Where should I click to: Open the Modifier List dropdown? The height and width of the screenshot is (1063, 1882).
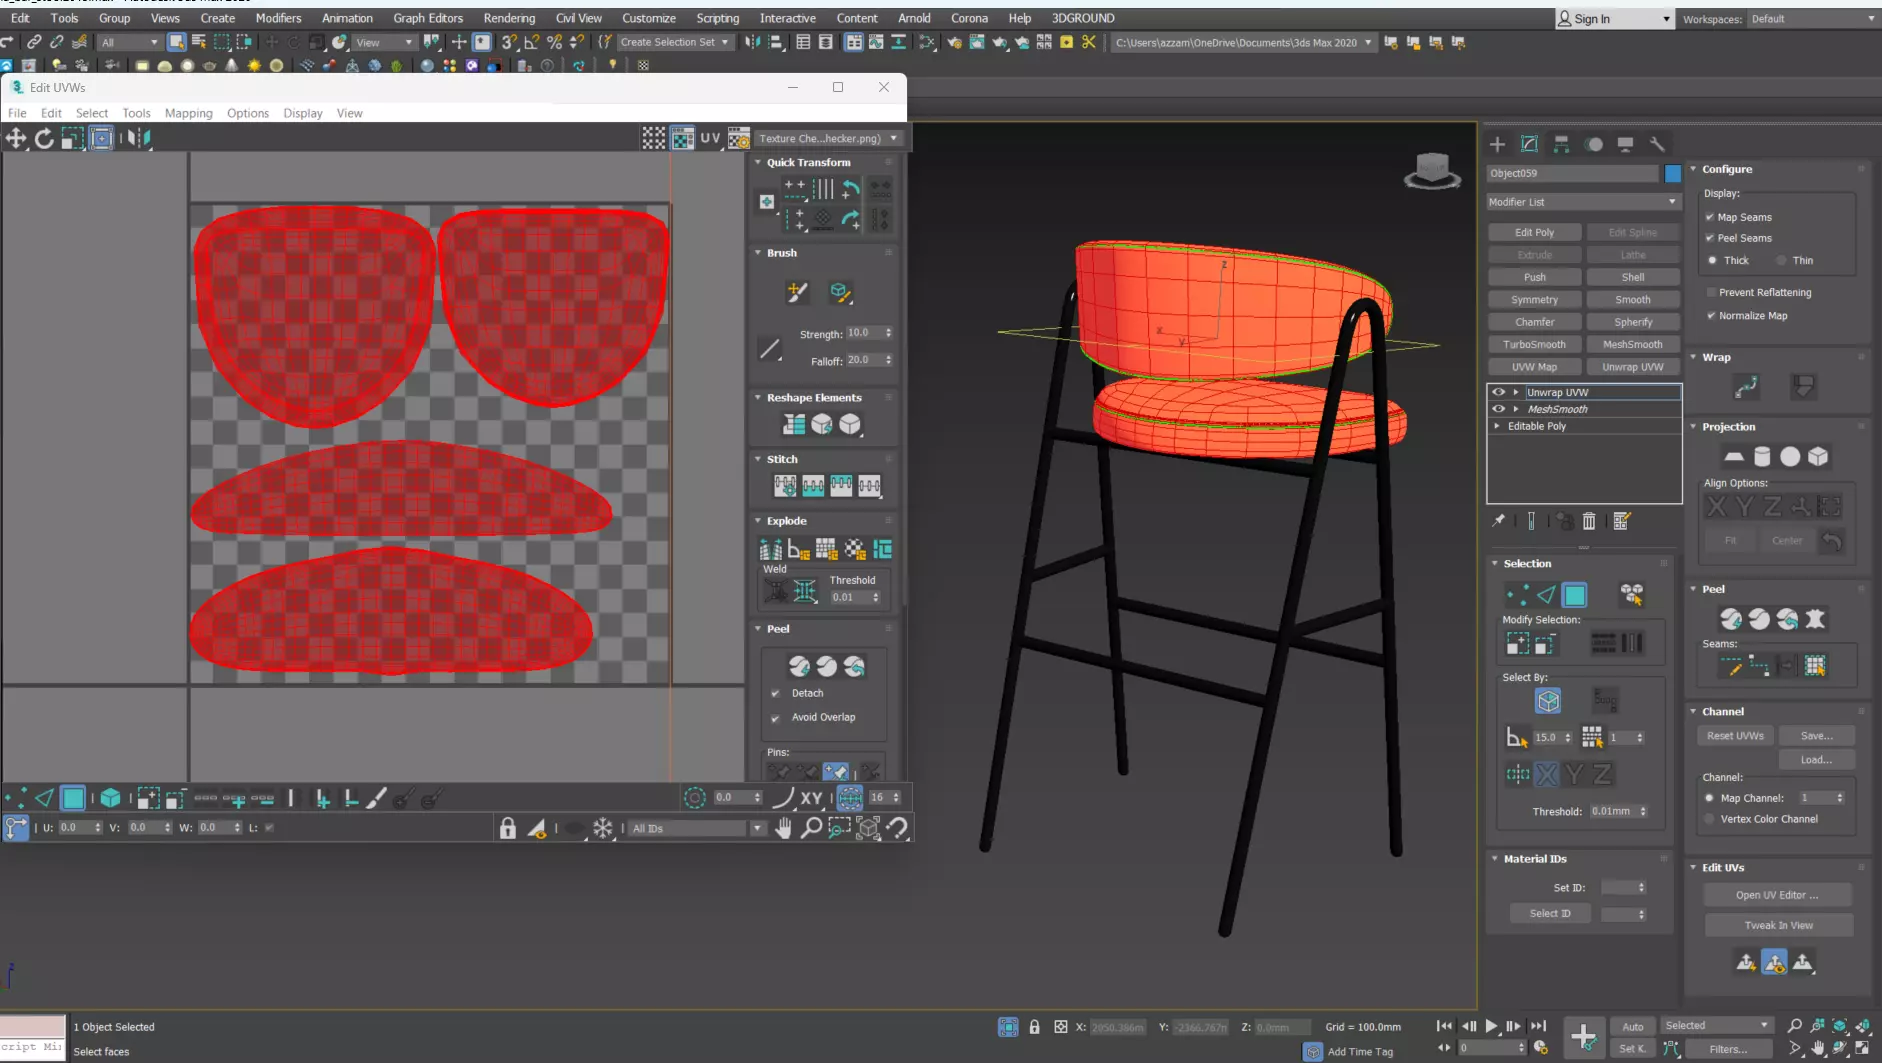pyautogui.click(x=1583, y=202)
